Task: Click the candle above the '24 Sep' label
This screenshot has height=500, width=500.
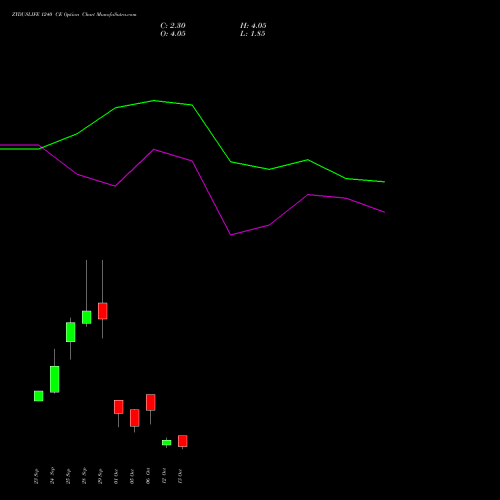Action: [x=55, y=379]
